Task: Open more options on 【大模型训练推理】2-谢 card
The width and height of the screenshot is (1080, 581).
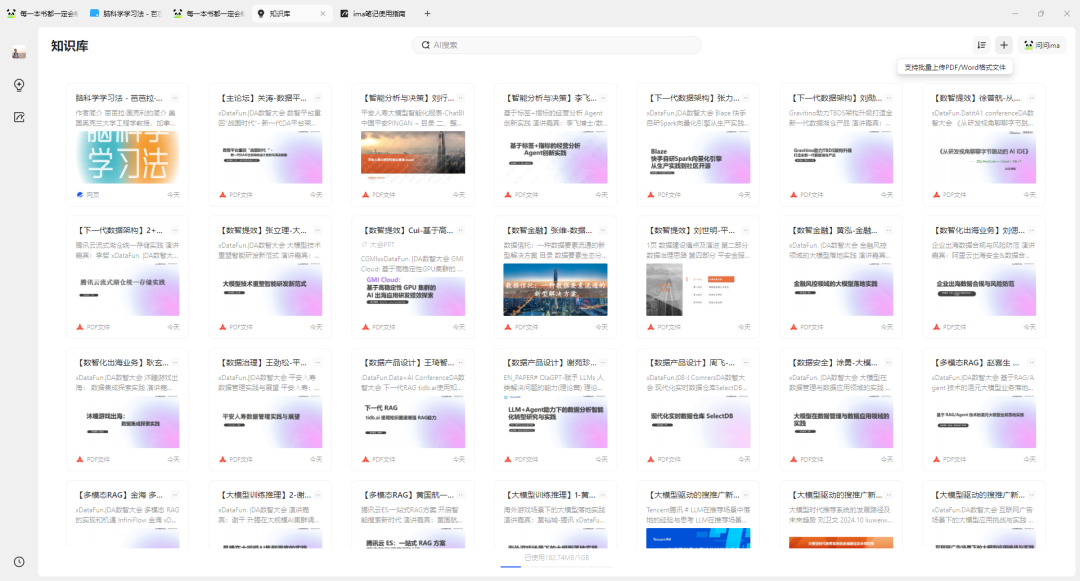Action: pyautogui.click(x=318, y=494)
